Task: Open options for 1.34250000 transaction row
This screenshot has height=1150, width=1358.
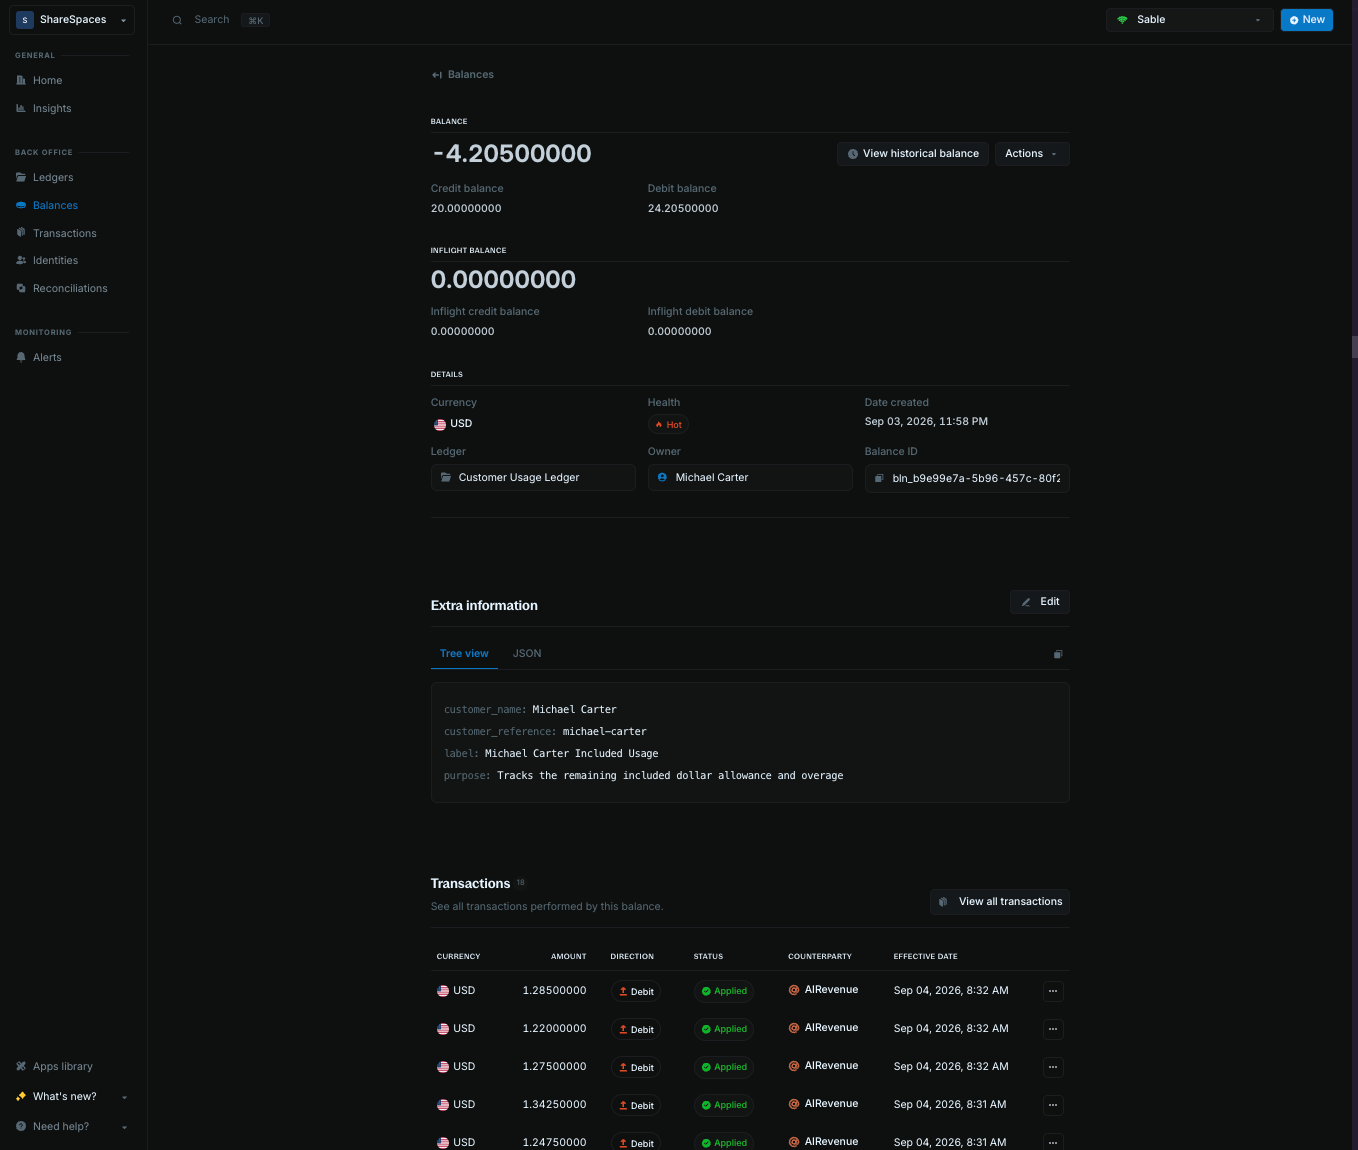Action: (1053, 1105)
